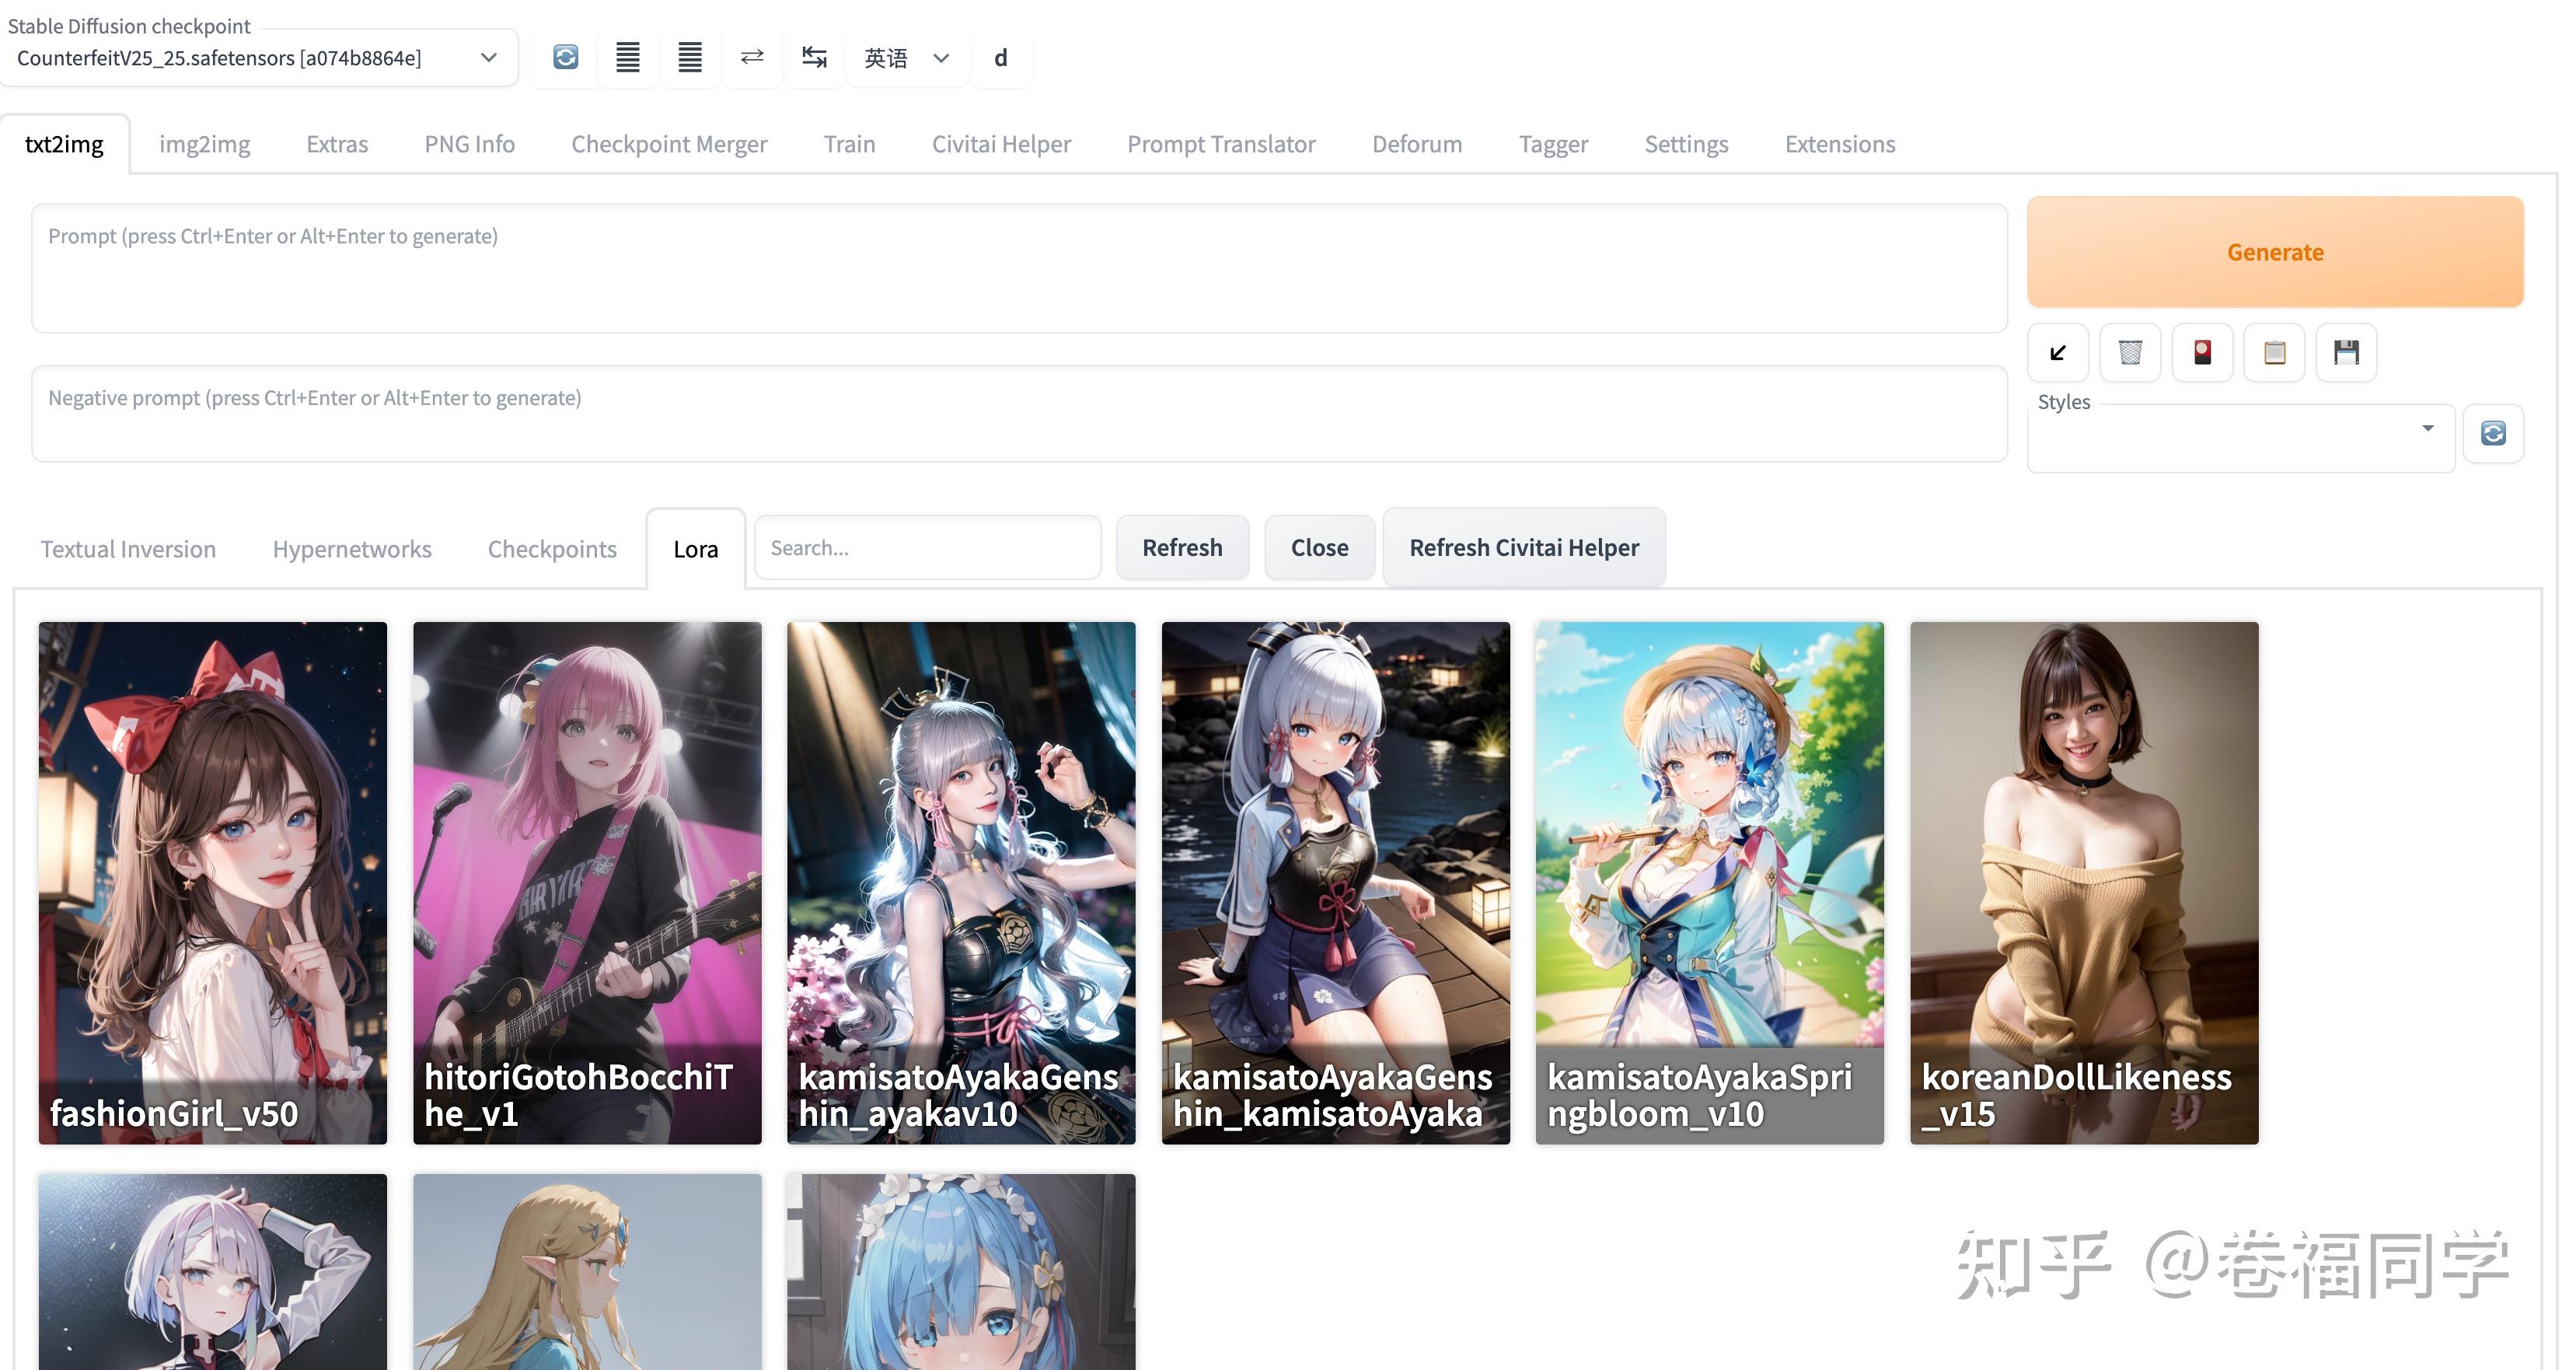Click the Refresh Civitai Helper button
Viewport: 2576px width, 1370px height.
point(1523,548)
